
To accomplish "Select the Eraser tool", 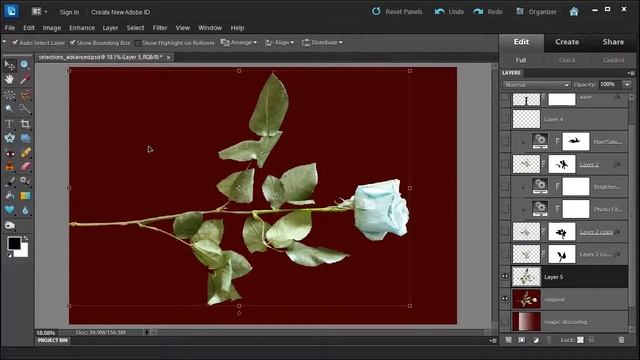I will [25, 167].
